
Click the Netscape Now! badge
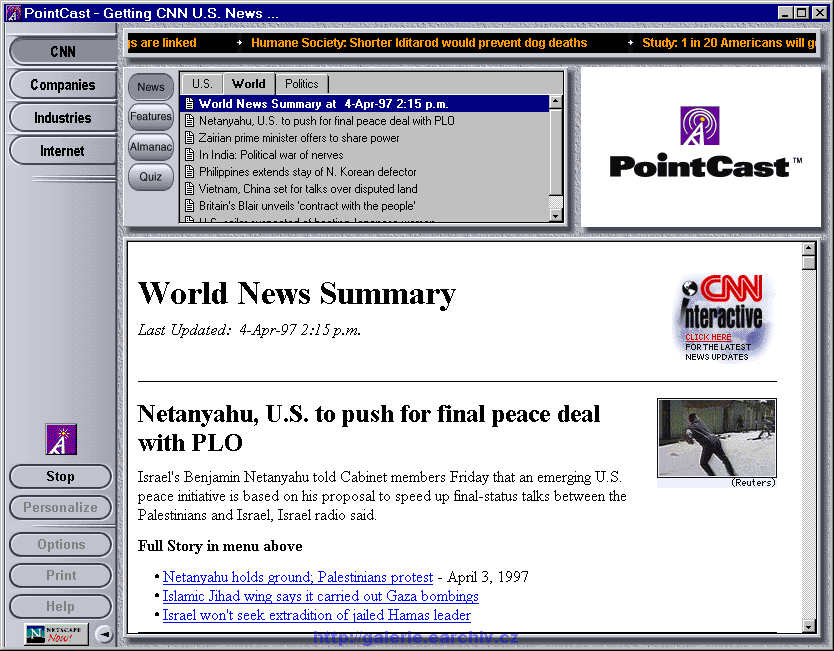[56, 634]
